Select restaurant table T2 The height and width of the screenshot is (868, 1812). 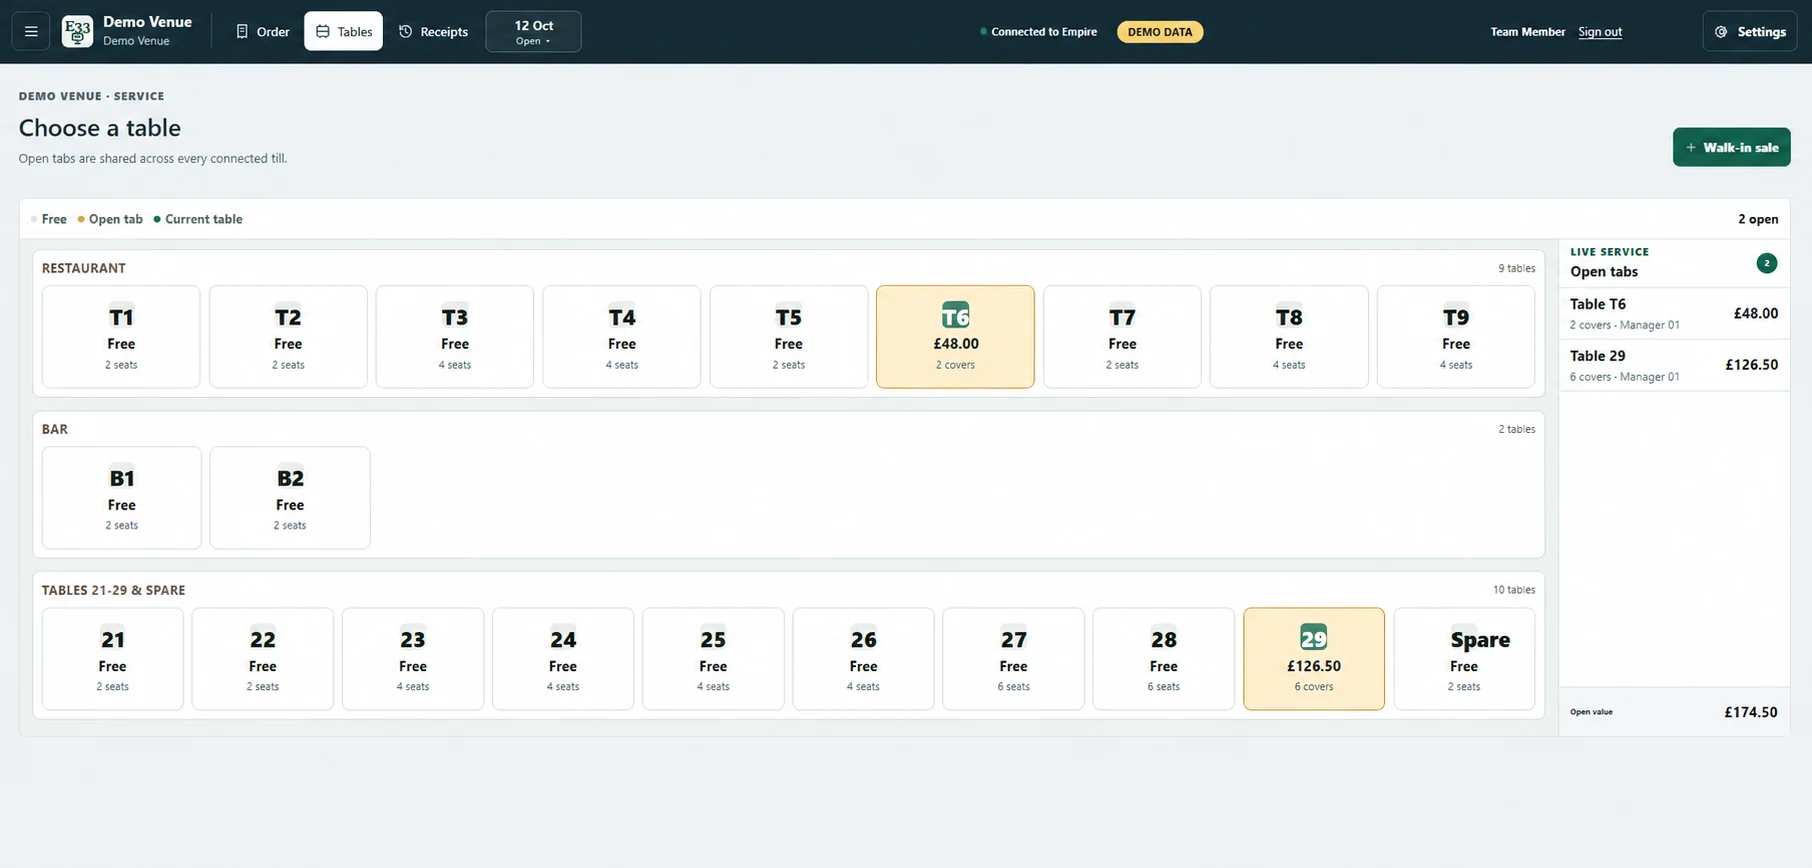tap(288, 337)
